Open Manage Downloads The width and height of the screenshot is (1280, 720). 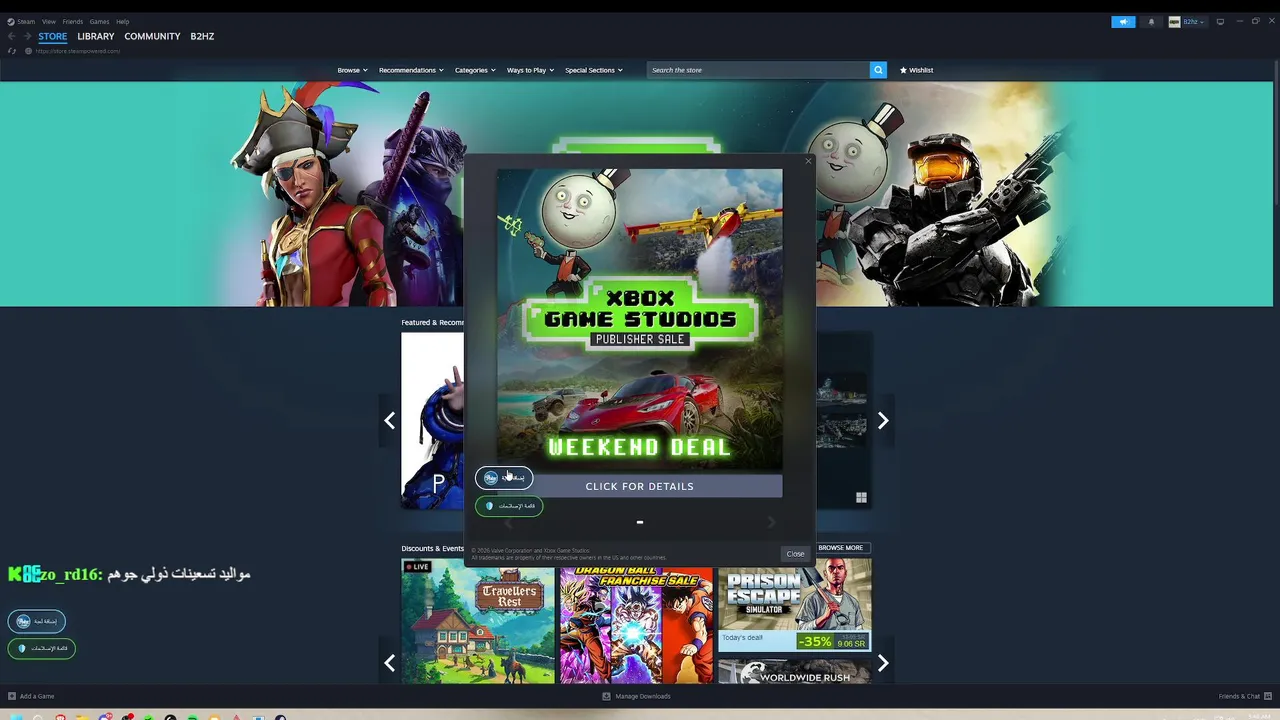[x=643, y=696]
